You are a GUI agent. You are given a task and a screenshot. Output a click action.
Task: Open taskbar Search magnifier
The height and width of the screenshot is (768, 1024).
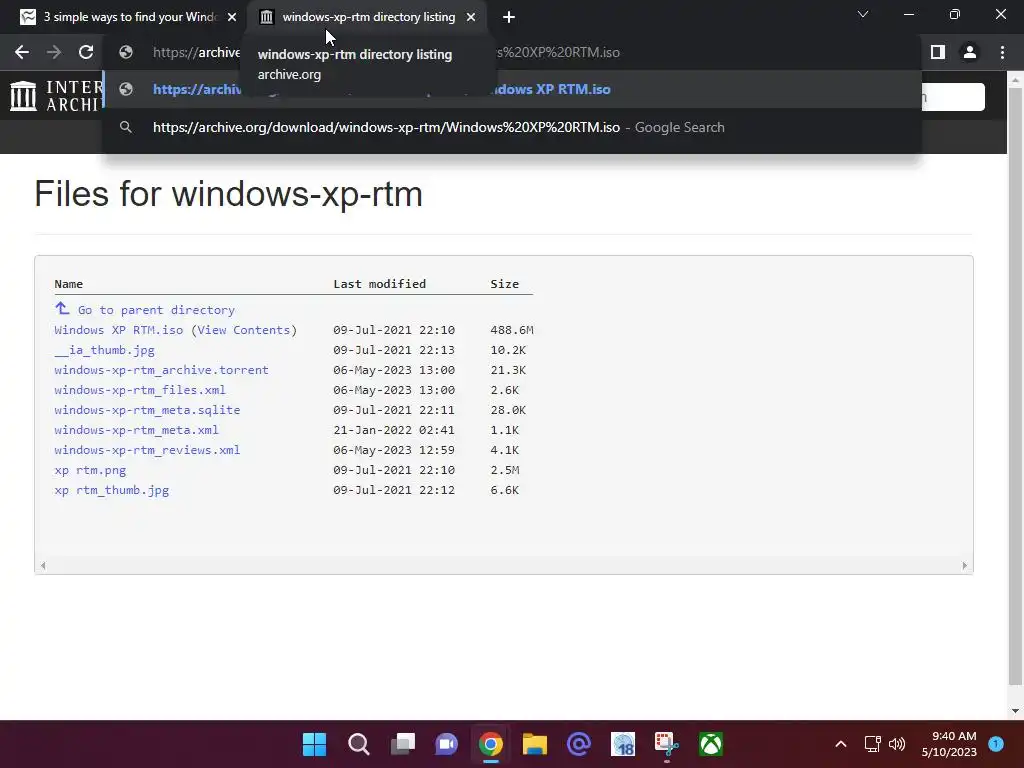point(359,744)
